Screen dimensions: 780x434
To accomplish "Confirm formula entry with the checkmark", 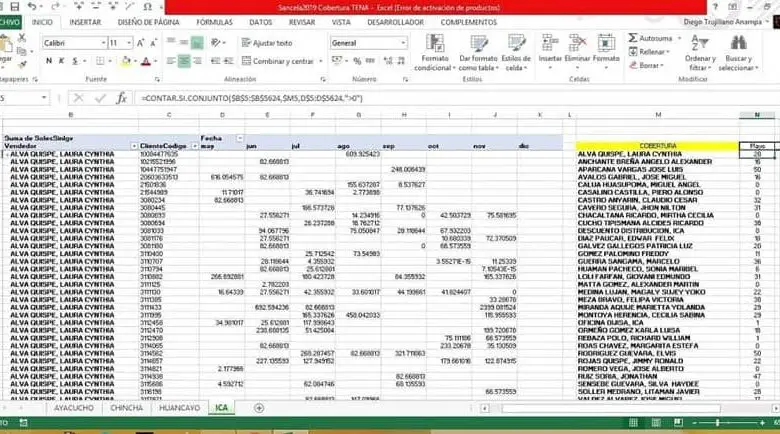I will (100, 98).
